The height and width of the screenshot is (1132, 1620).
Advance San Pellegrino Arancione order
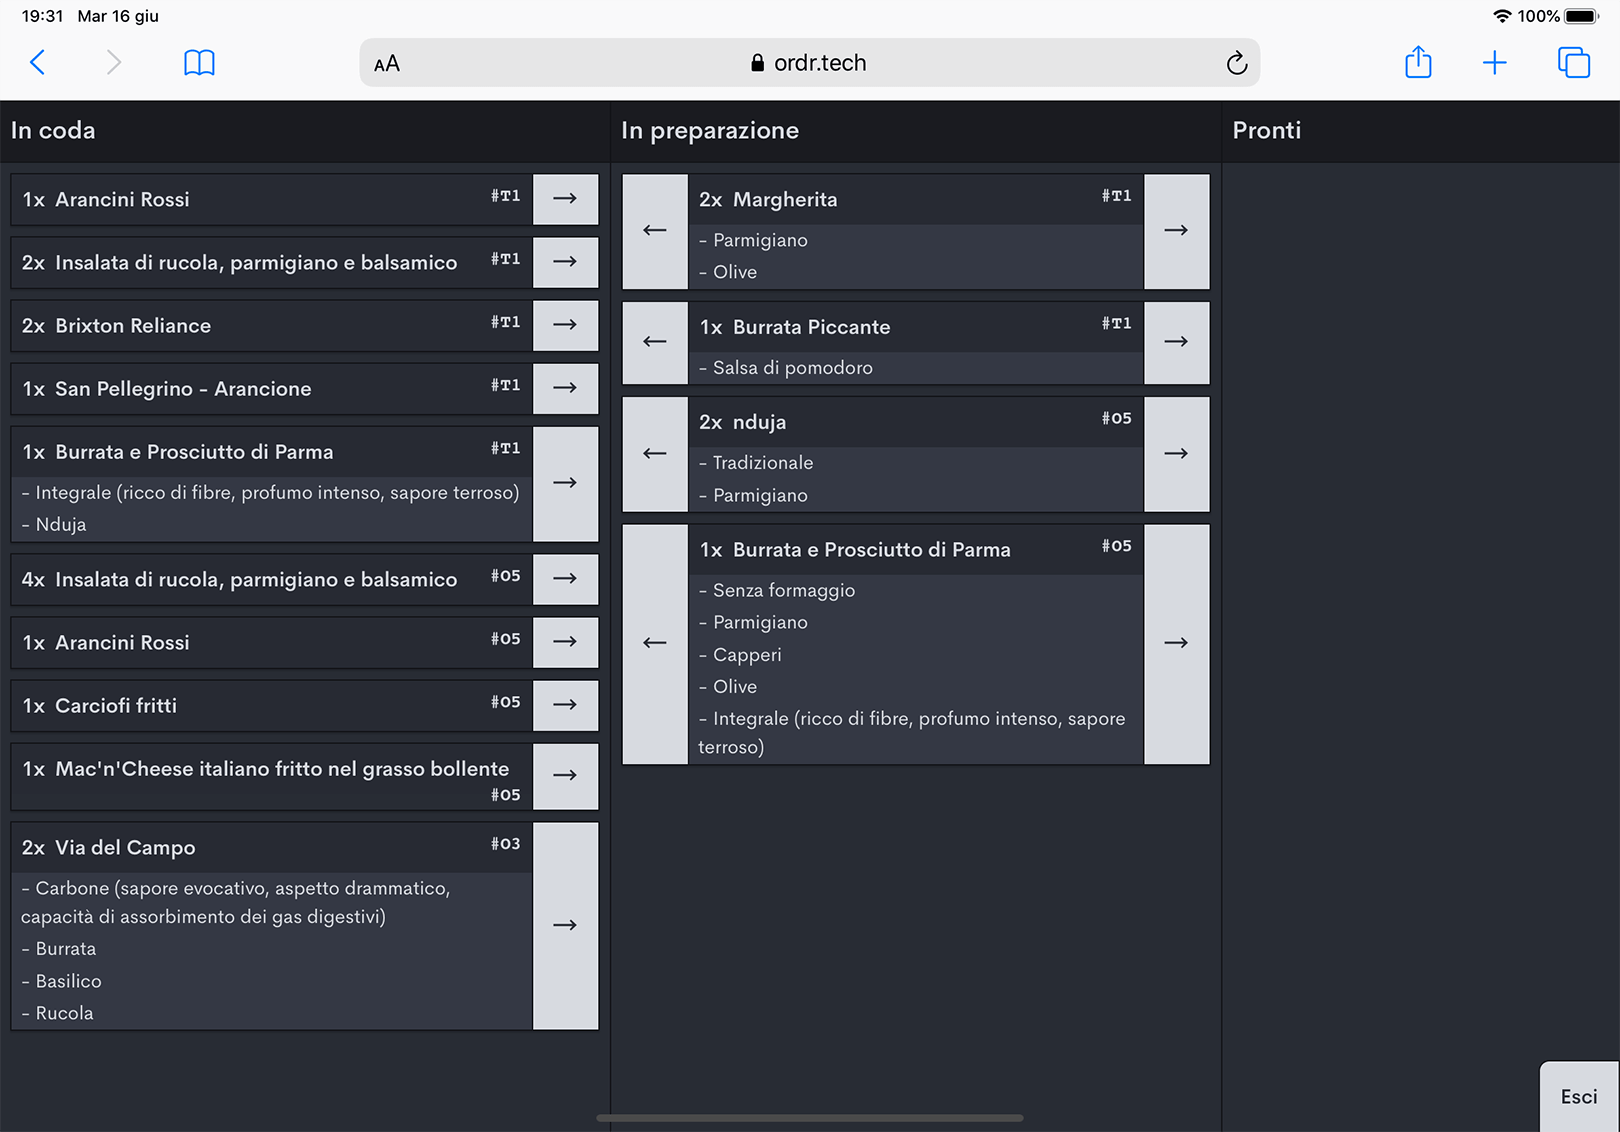(565, 388)
